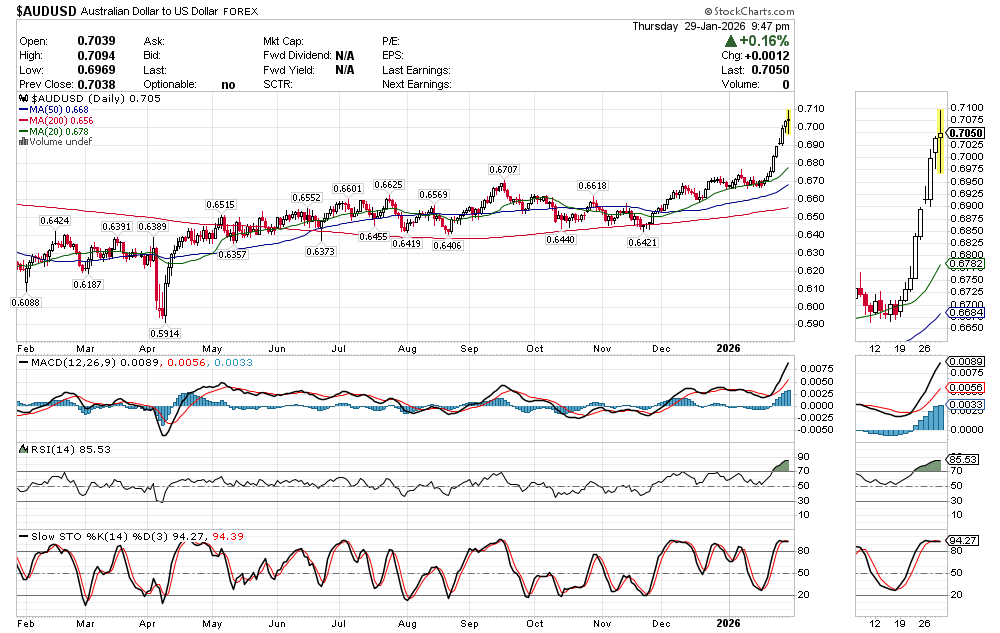Click the red MA(200) legend line marker
This screenshot has width=1000, height=633.
[x=23, y=121]
